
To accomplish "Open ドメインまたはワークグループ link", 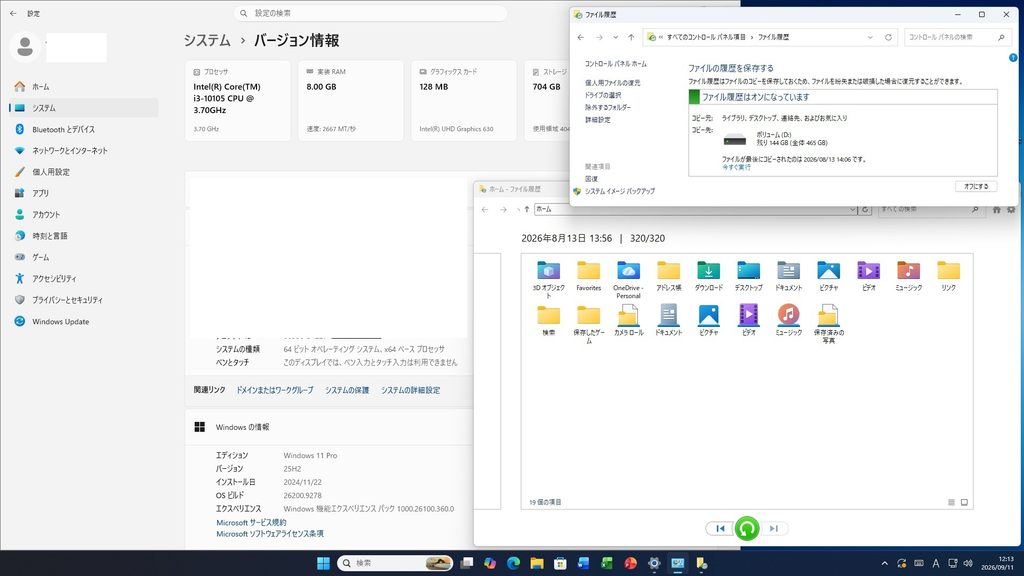I will point(274,390).
